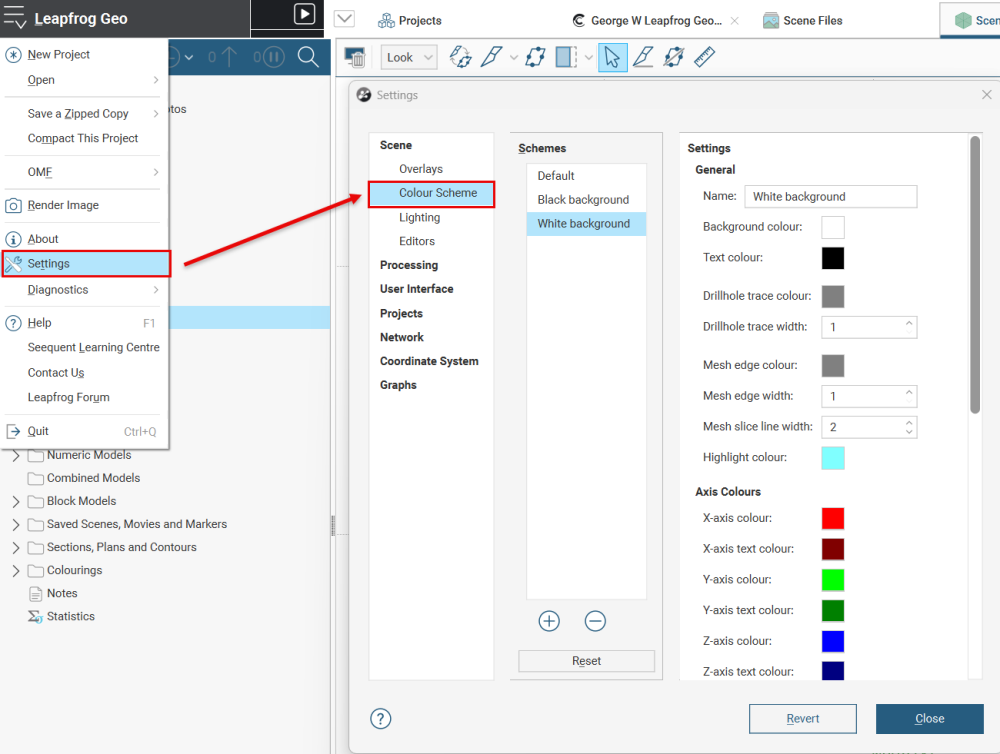Expand the Block Models folder

coord(16,501)
